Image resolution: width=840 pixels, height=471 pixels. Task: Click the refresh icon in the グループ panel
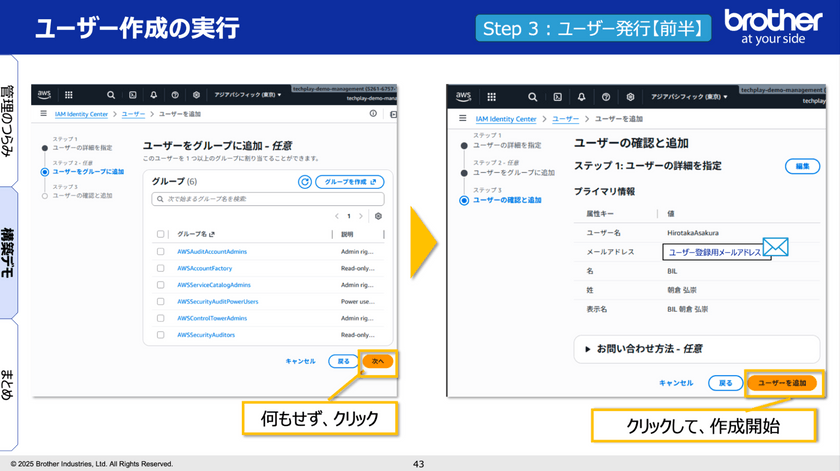[304, 182]
